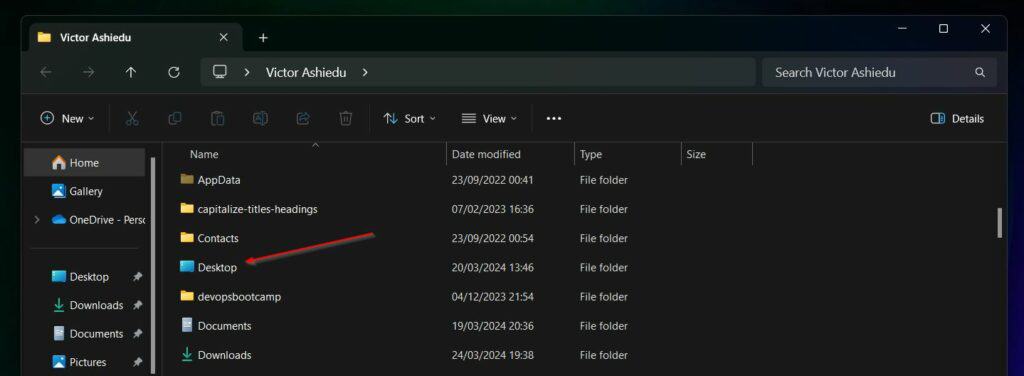Sort by the Date modified column header
Image resolution: width=1024 pixels, height=376 pixels.
(x=487, y=155)
